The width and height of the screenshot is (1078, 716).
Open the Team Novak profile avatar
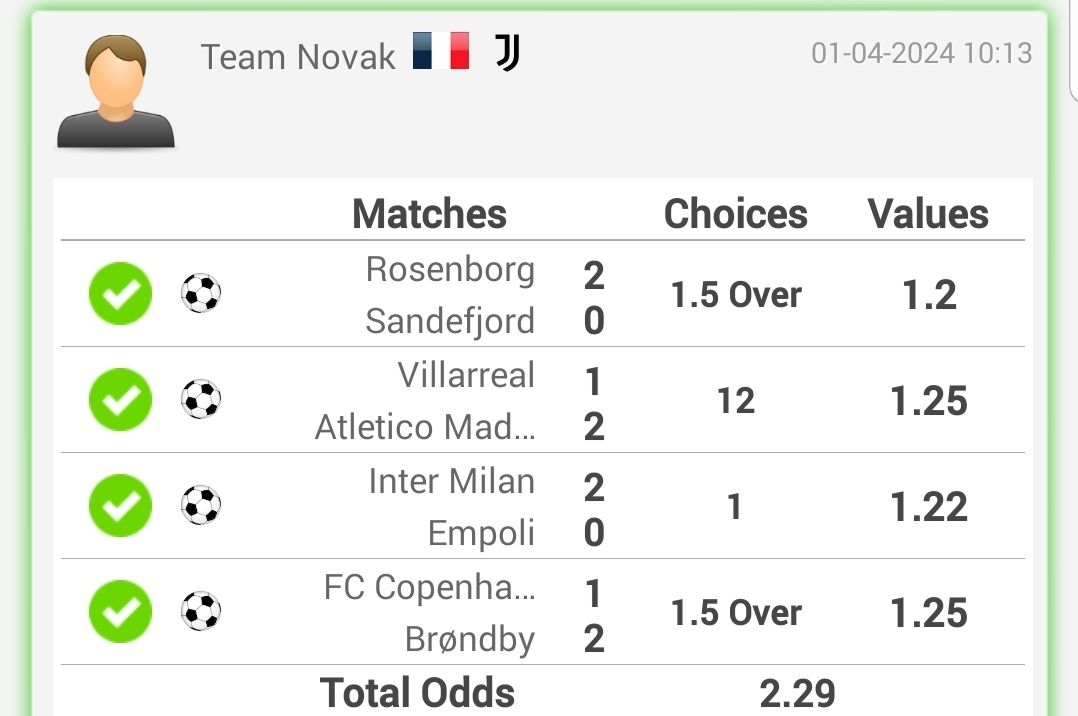coord(116,91)
